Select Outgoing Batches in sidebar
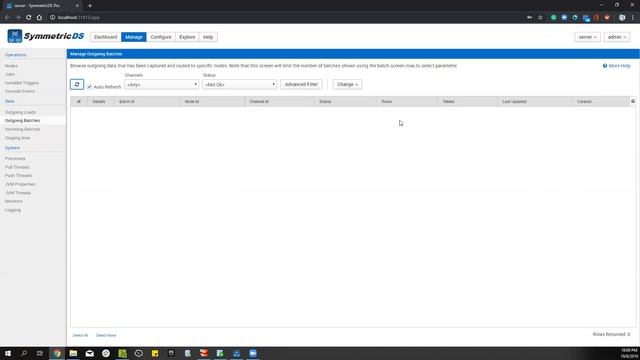 (22, 121)
